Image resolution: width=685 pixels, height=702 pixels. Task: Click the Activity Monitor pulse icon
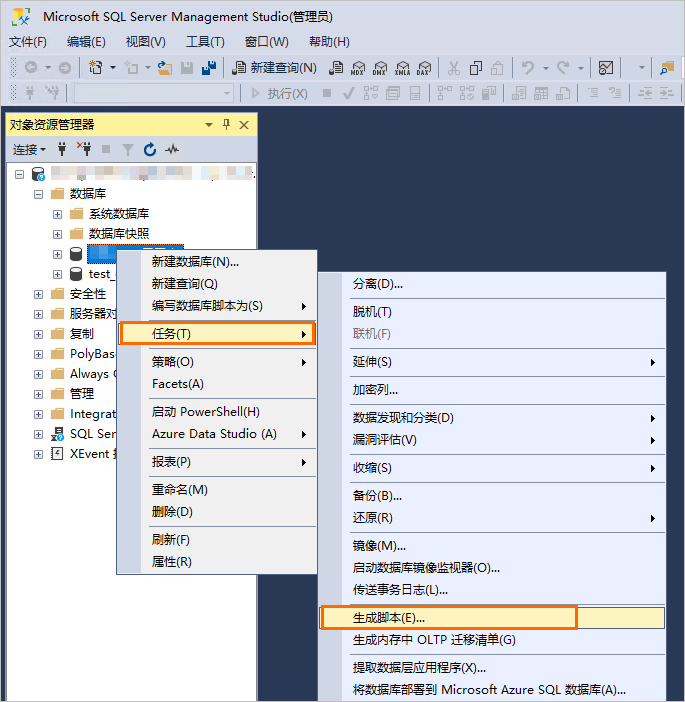pyautogui.click(x=172, y=150)
